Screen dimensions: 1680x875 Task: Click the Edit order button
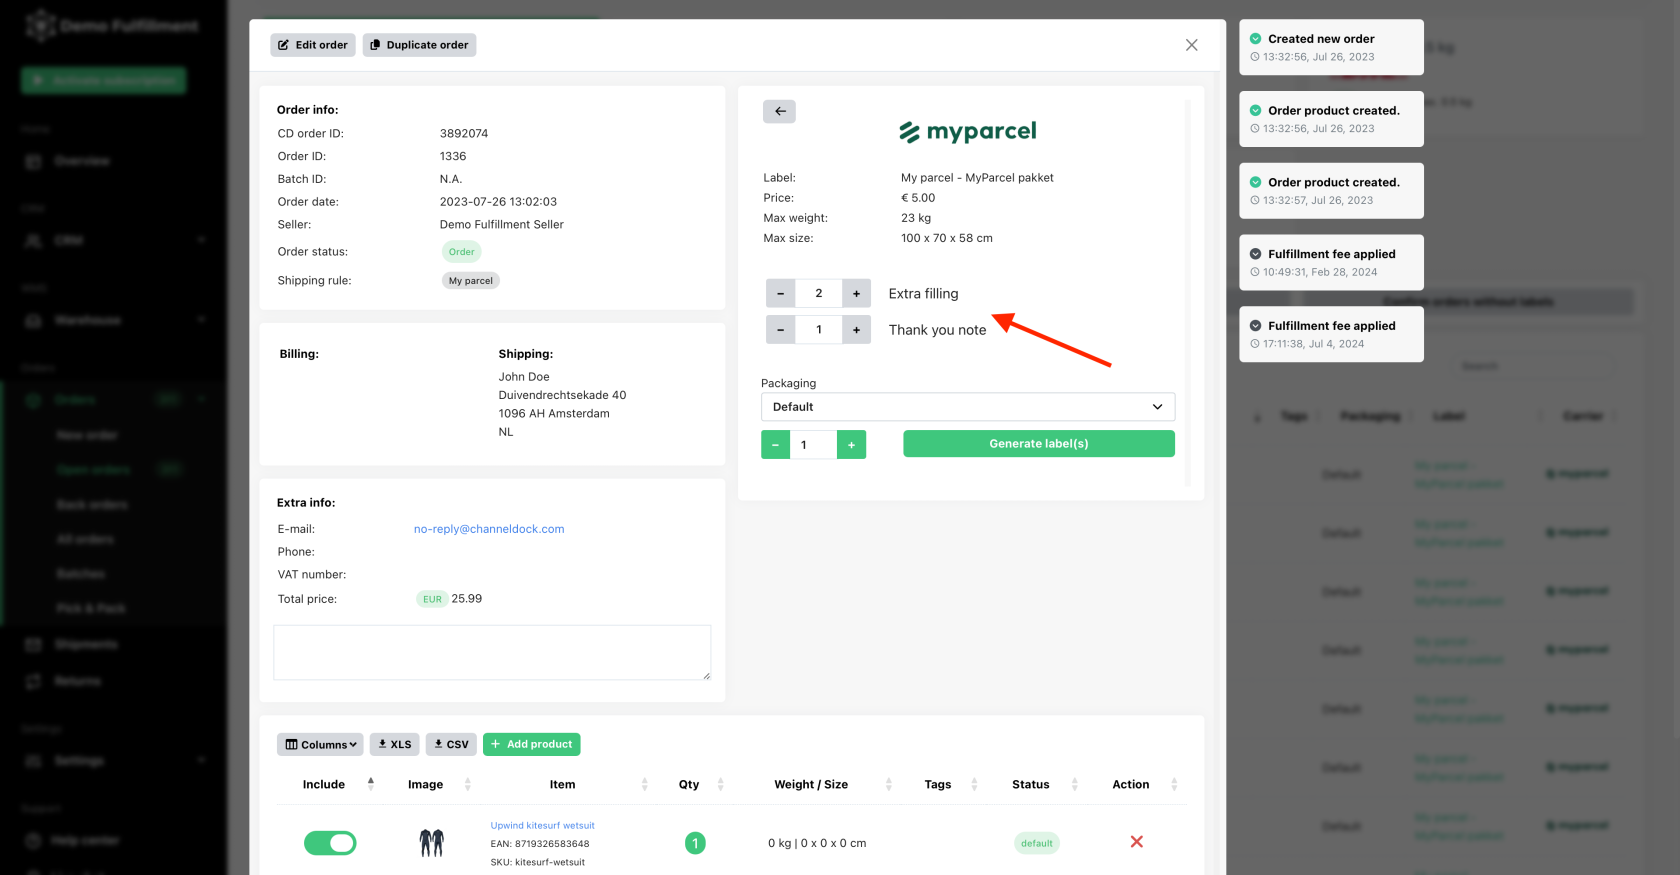pyautogui.click(x=312, y=45)
